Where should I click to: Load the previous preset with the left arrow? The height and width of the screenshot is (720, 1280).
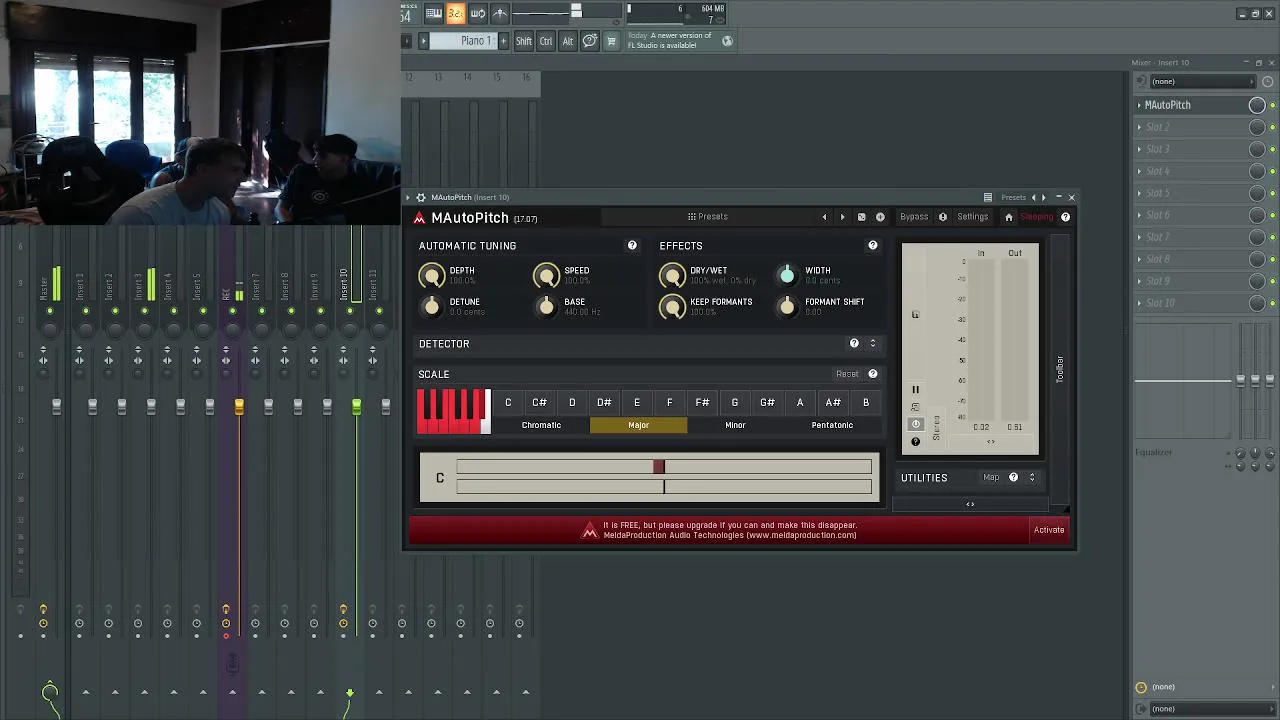click(825, 217)
